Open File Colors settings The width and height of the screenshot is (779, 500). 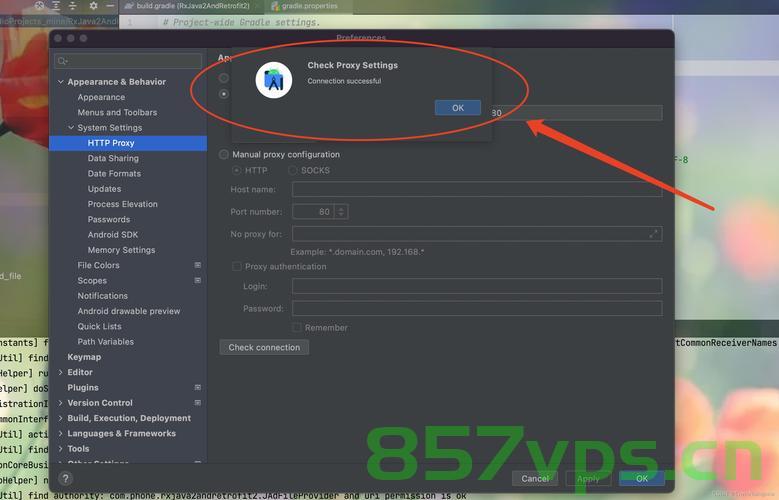(98, 265)
